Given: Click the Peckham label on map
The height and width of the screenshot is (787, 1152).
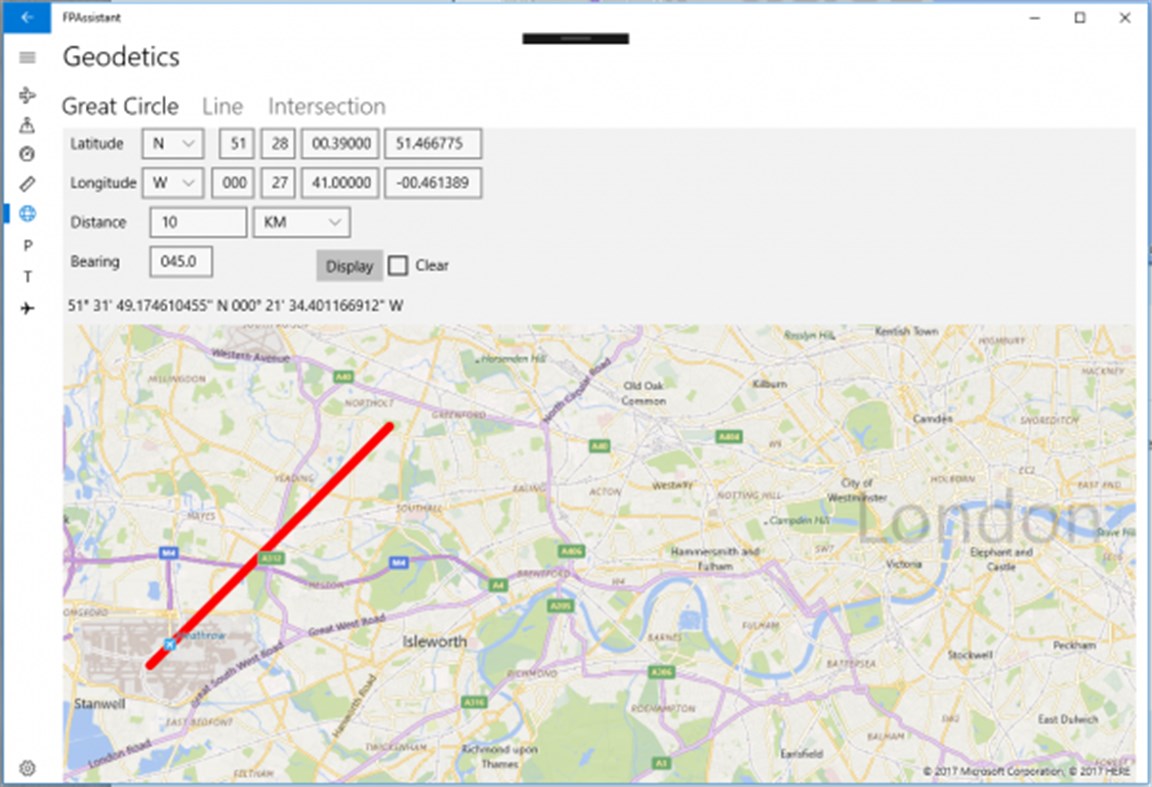Looking at the screenshot, I should (1074, 645).
